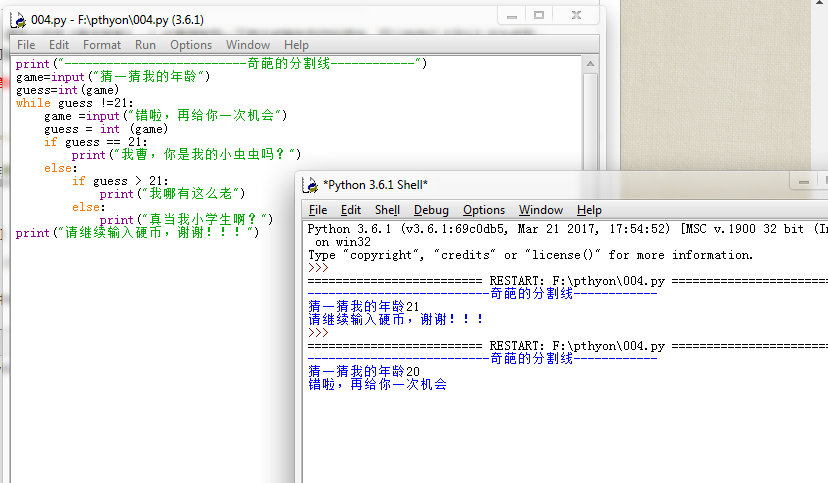
Task: Open the Edit menu in Python Shell
Action: [x=351, y=210]
